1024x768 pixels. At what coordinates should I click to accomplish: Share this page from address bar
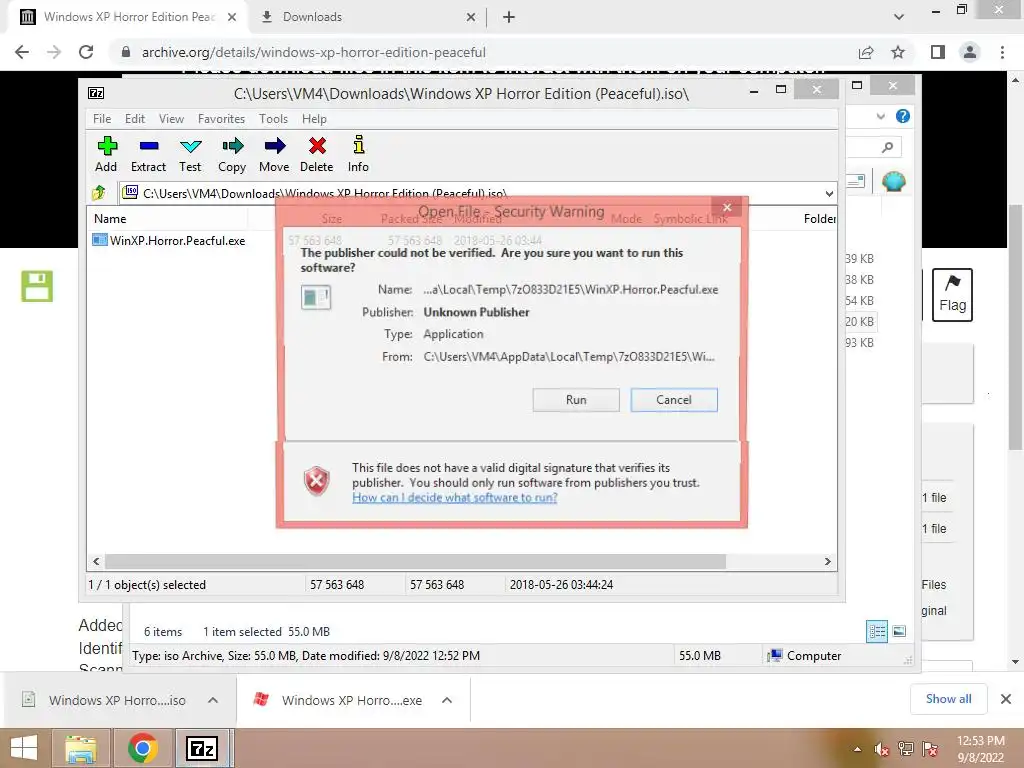[x=866, y=52]
